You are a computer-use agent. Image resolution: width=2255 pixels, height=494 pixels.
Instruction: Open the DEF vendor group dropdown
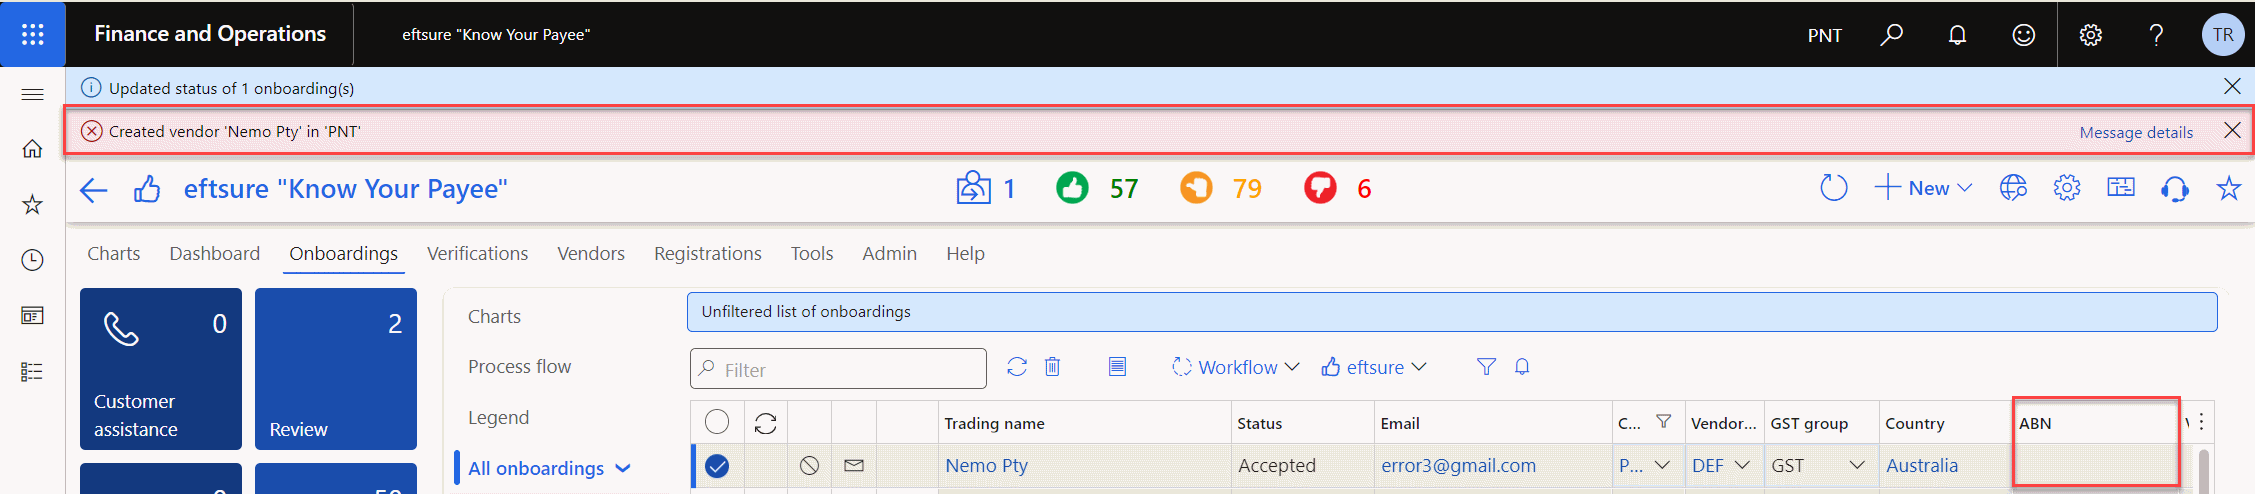coord(1742,466)
